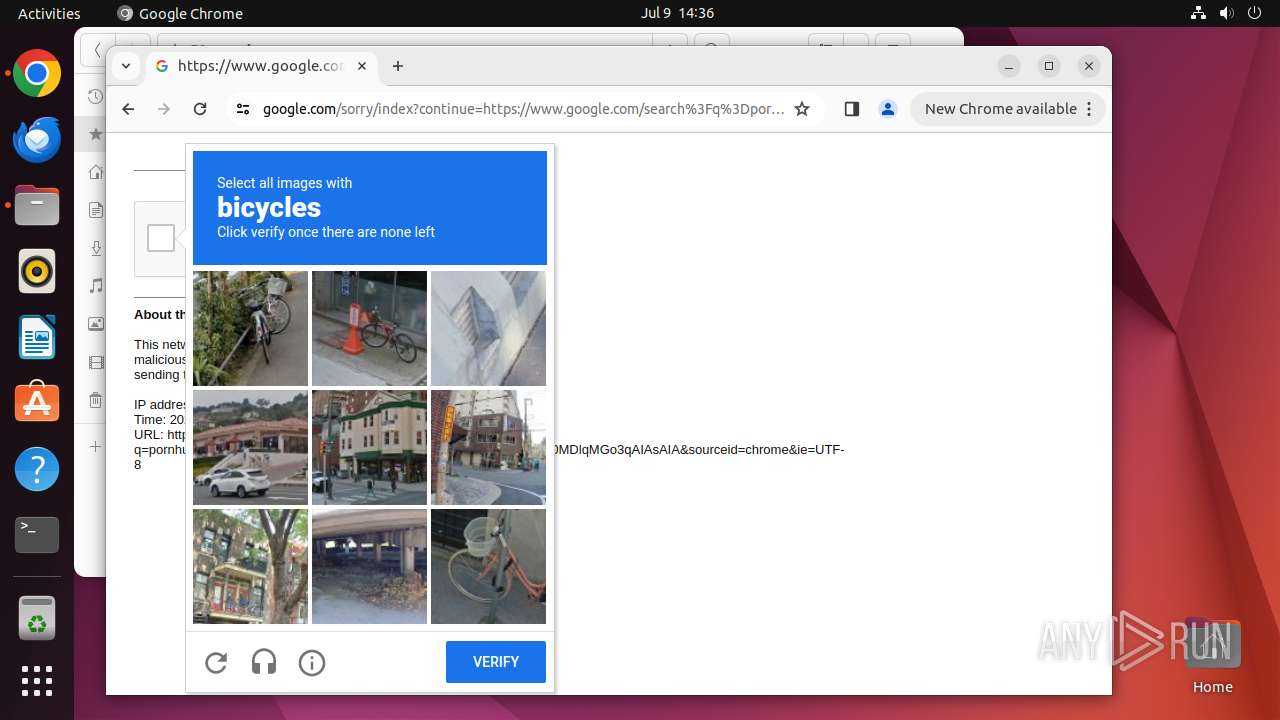Open Chrome three-dot menu
The image size is (1280, 720).
(1089, 109)
